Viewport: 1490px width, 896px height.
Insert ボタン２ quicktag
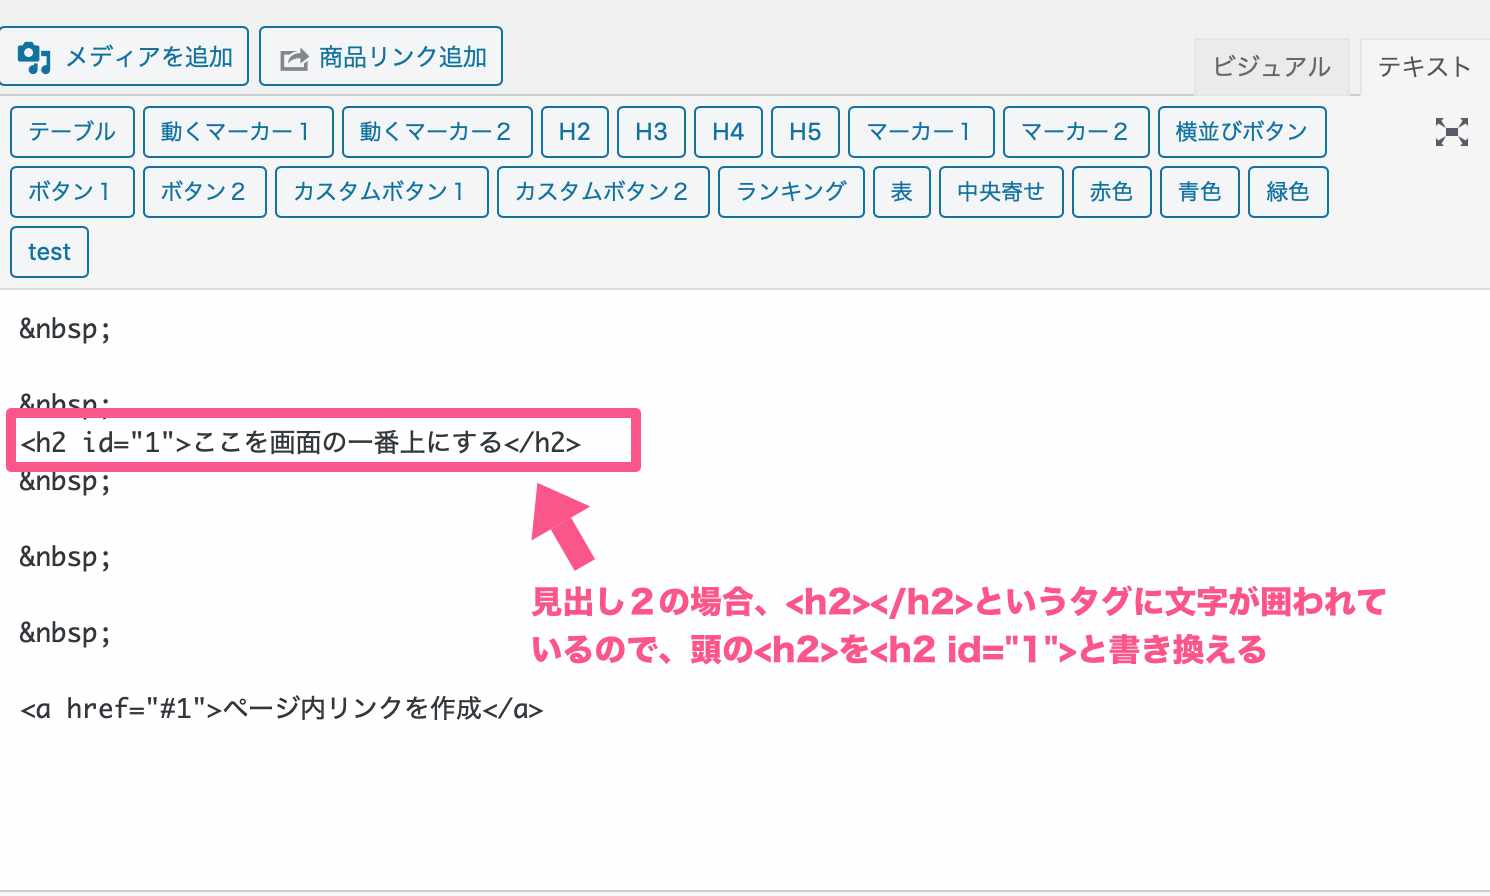[205, 192]
